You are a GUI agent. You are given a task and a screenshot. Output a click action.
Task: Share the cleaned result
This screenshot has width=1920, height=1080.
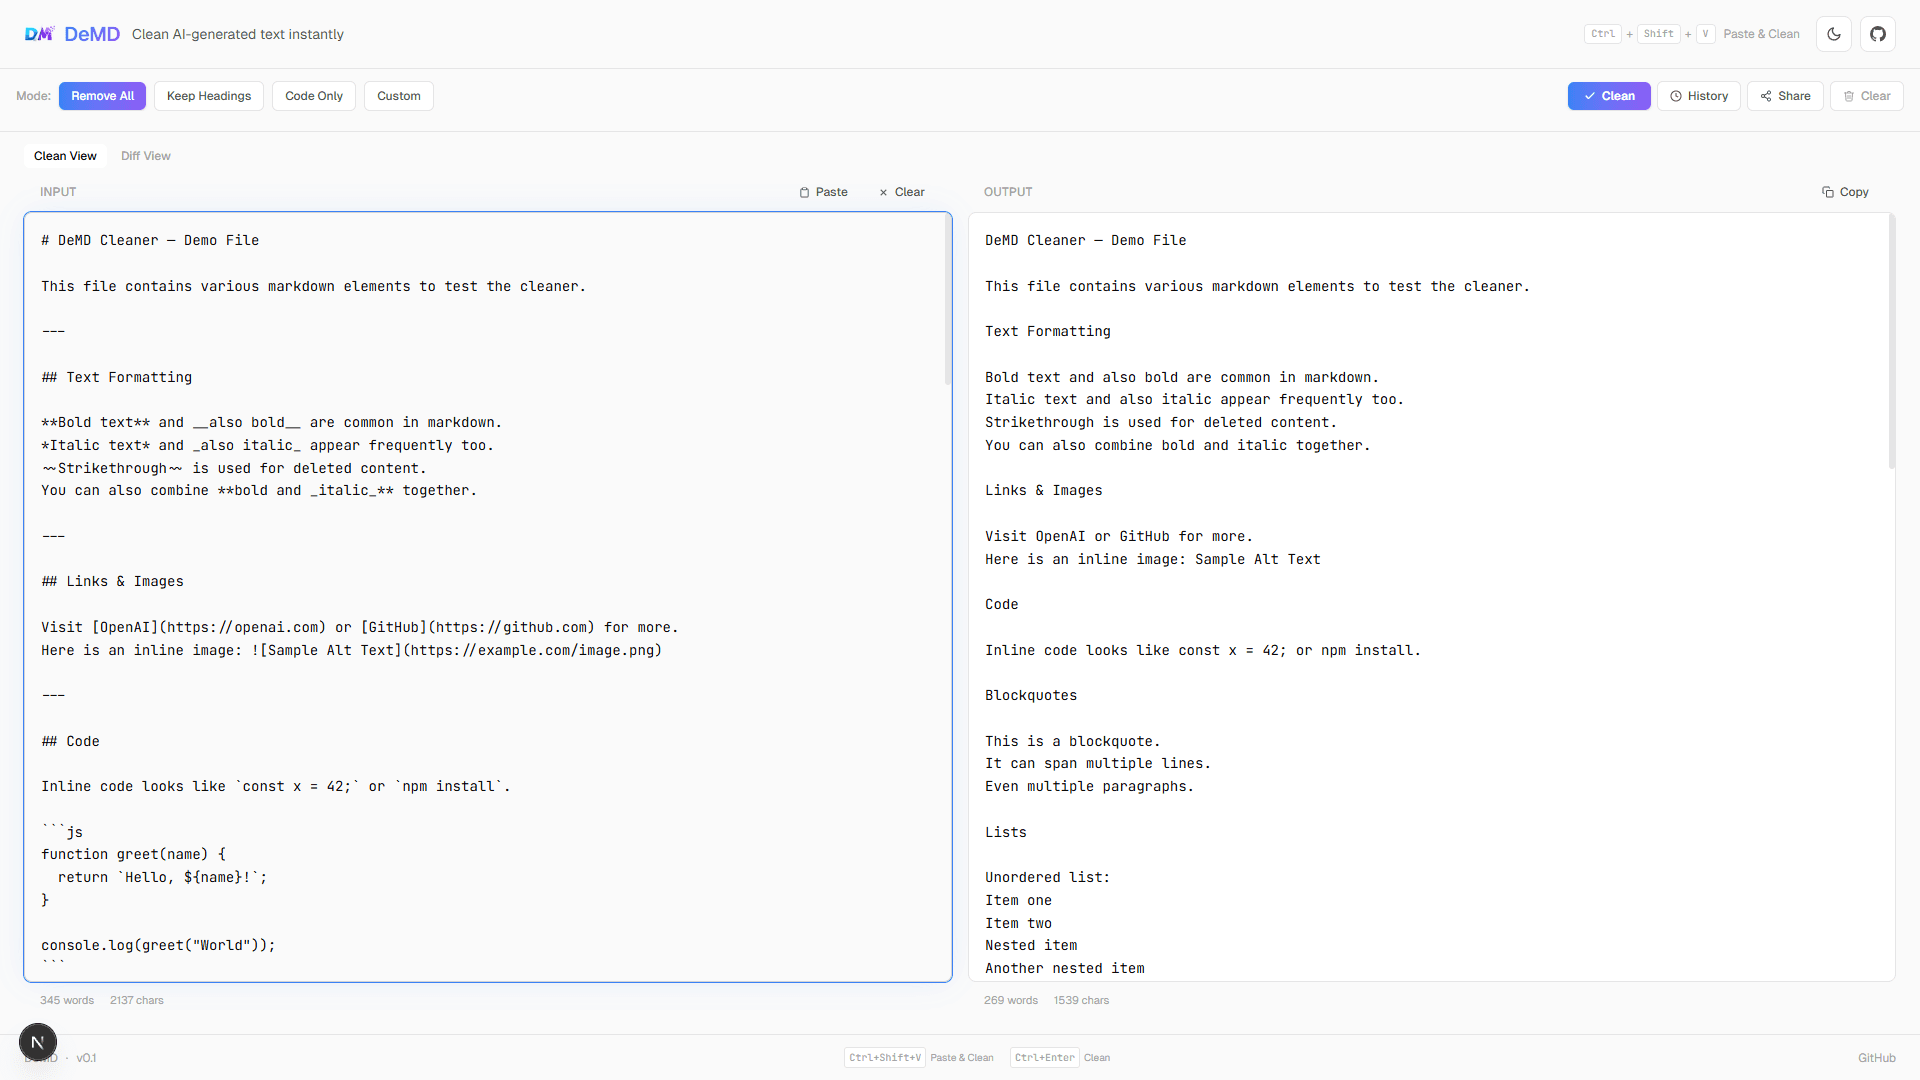coord(1785,96)
